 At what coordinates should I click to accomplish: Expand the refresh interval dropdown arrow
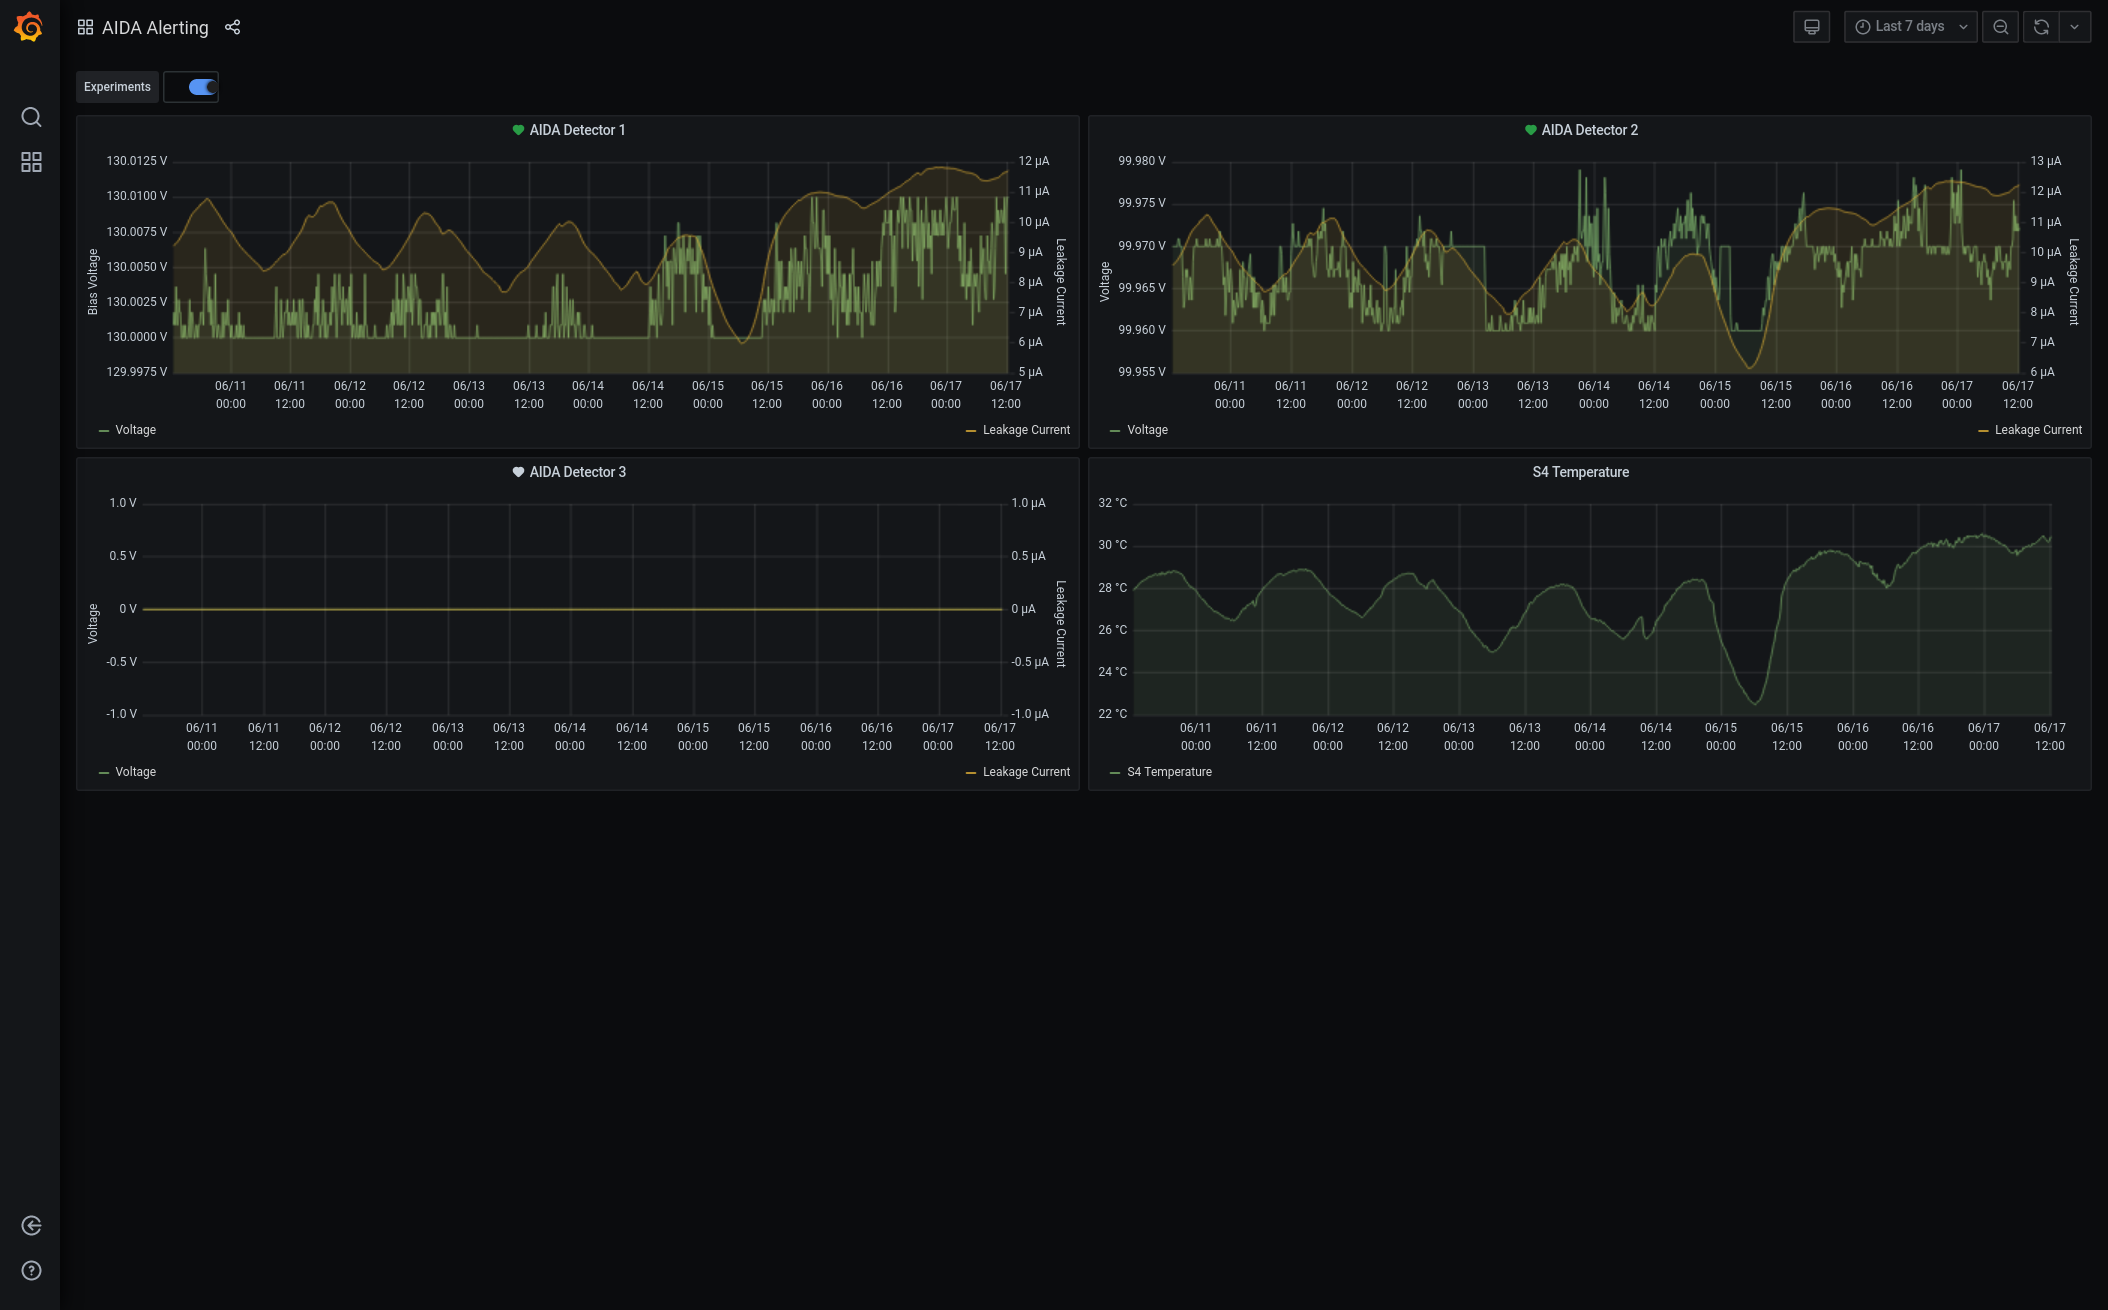(x=2075, y=27)
